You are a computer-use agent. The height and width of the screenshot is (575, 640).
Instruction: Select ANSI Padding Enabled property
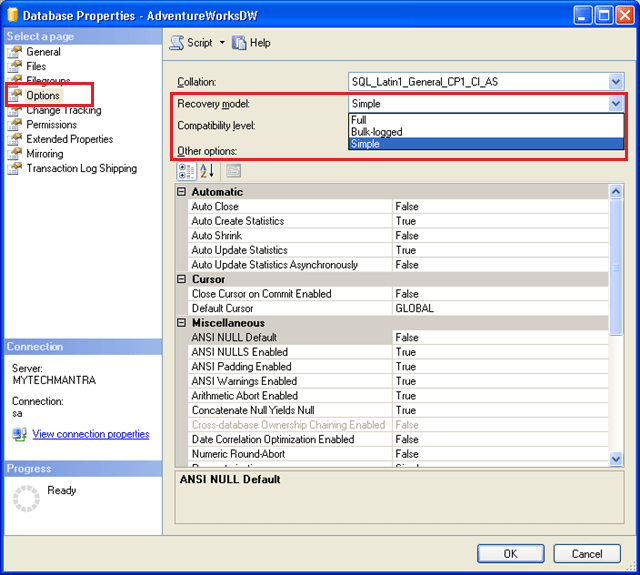398,366
